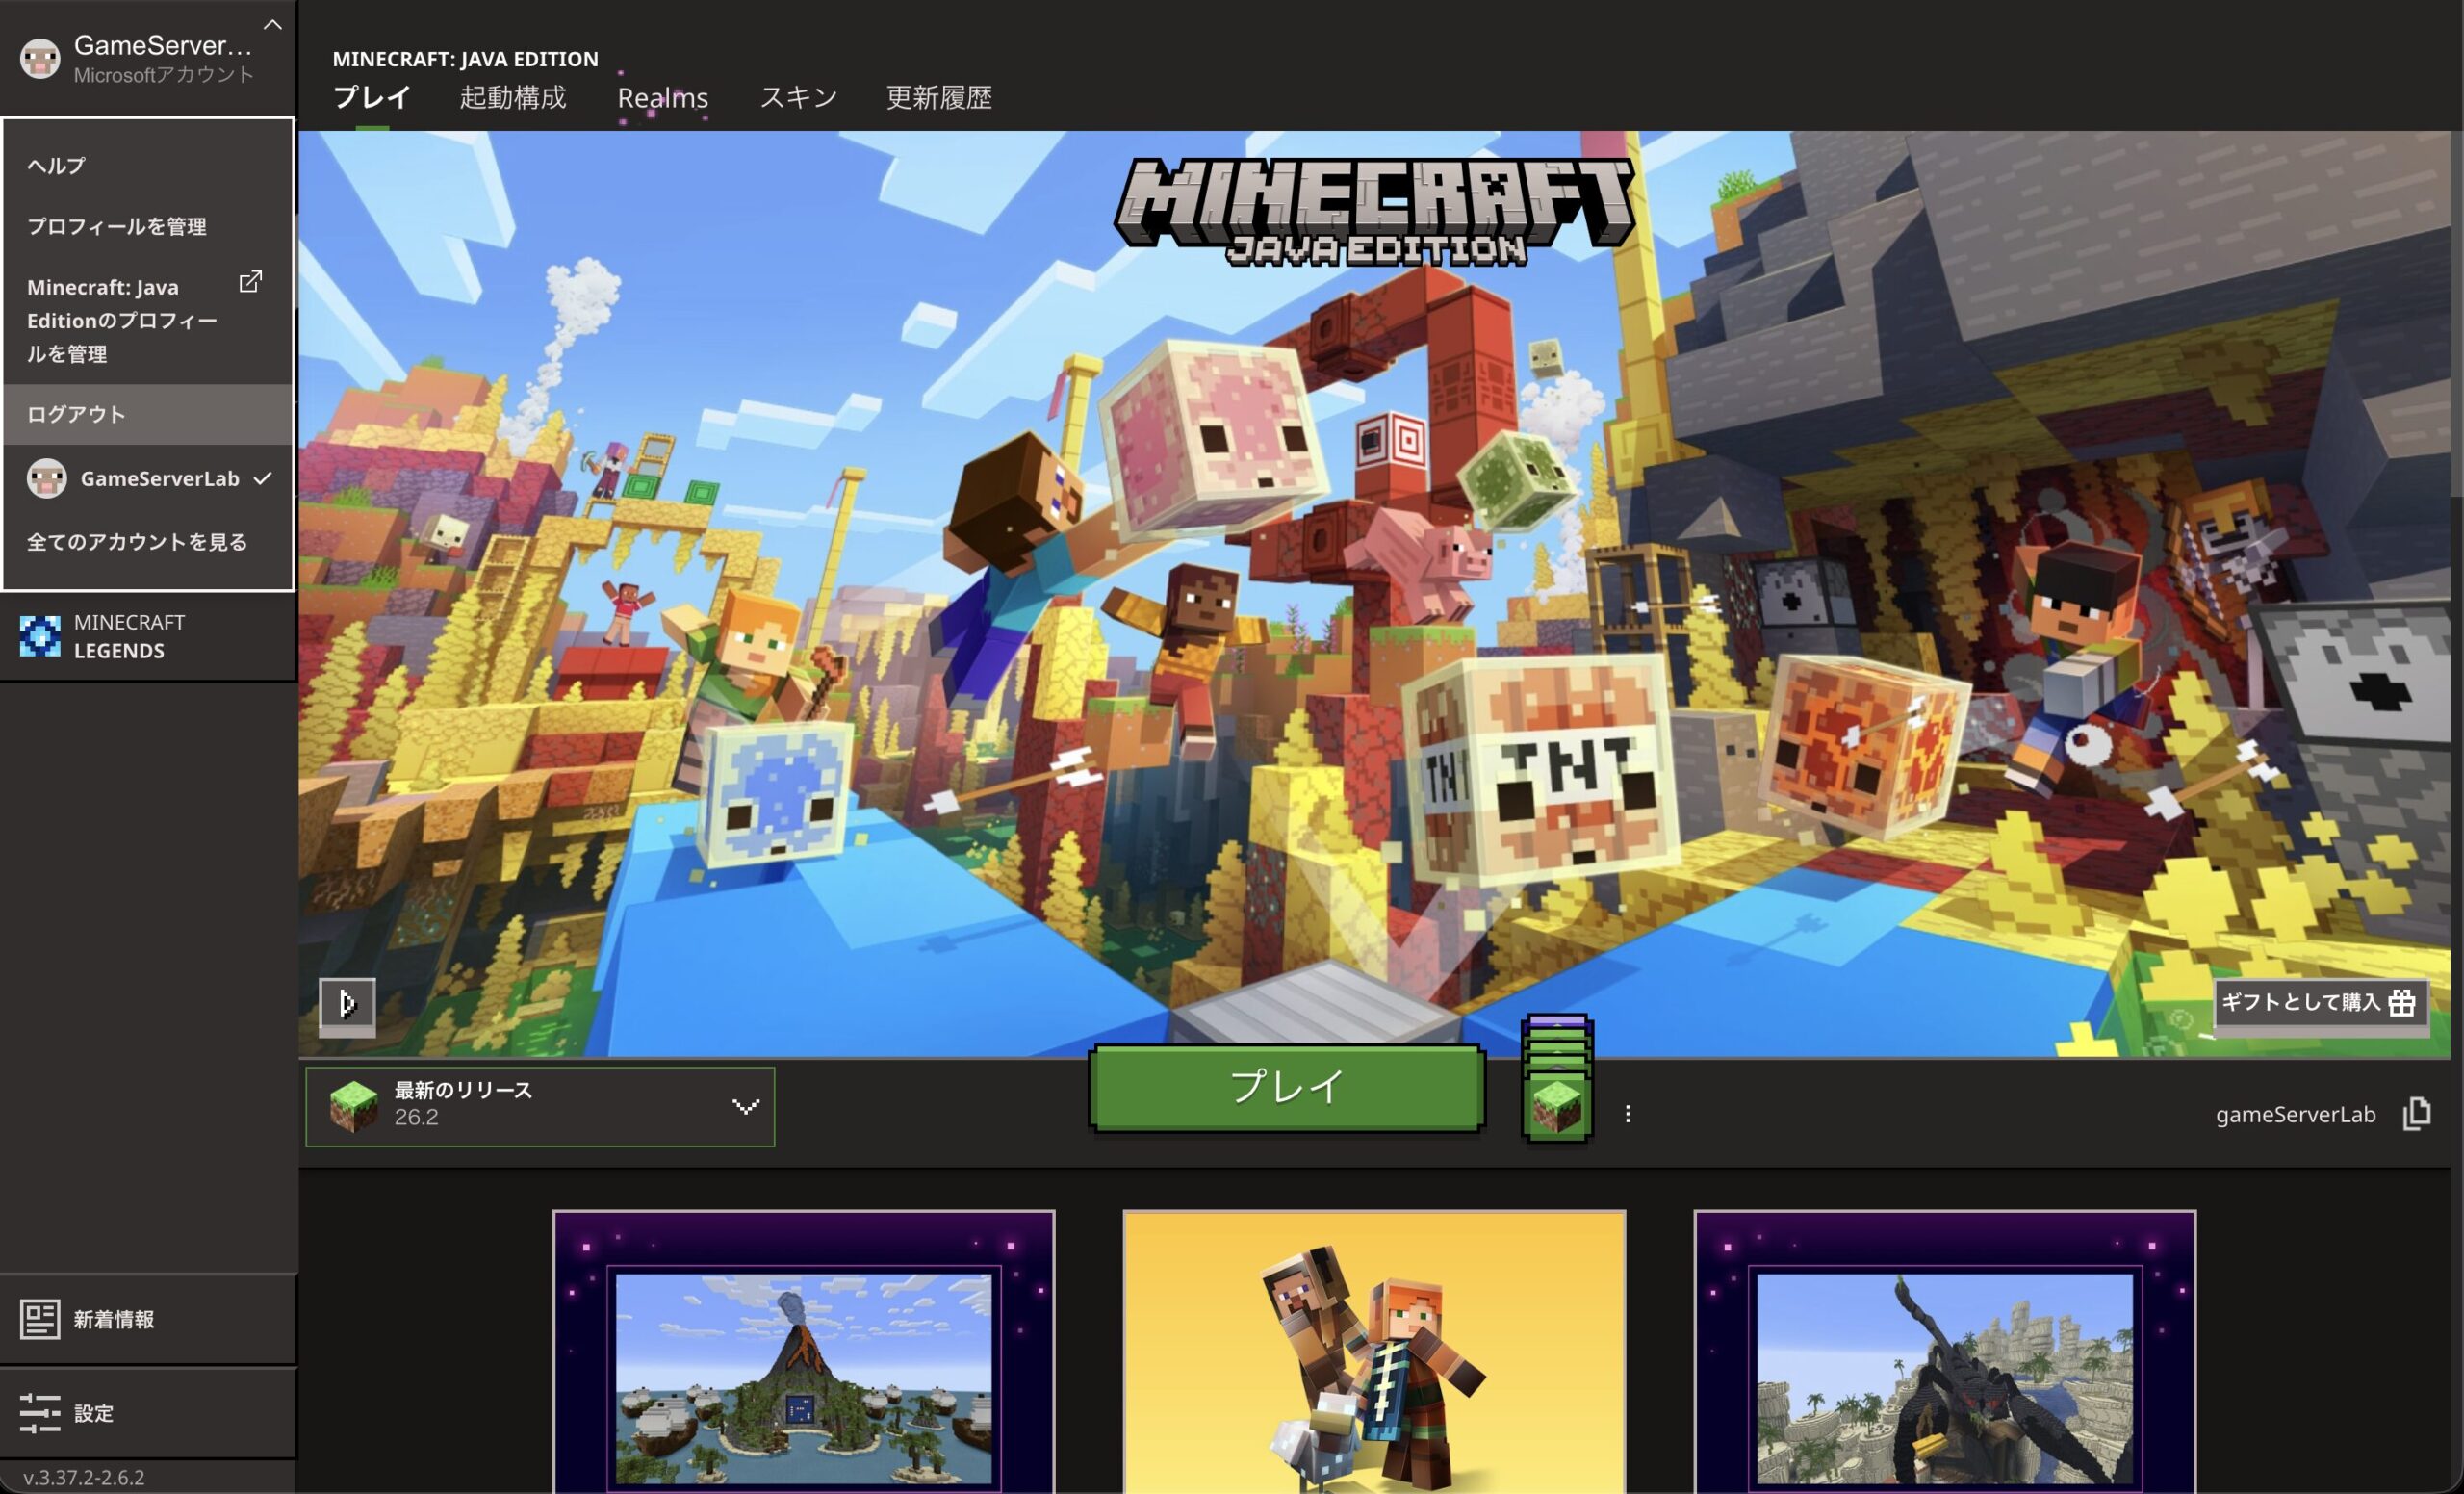Click the Minecraft Legends sidebar icon

click(40, 636)
